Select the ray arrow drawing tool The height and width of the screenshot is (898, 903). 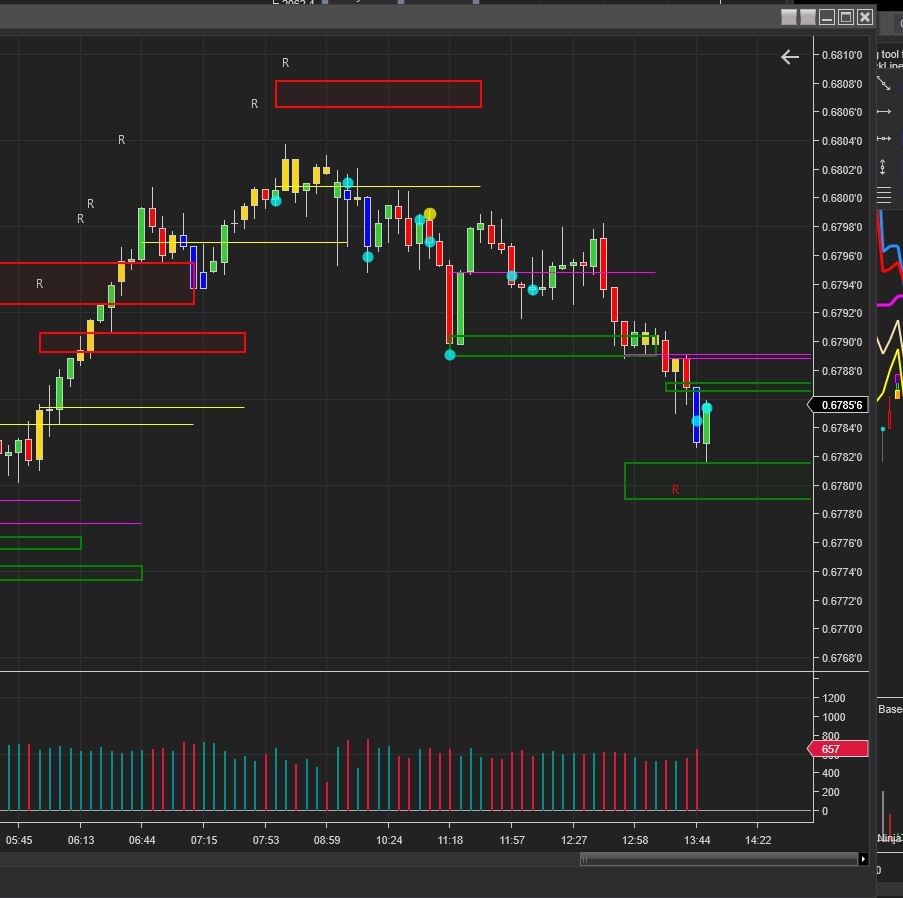click(884, 111)
